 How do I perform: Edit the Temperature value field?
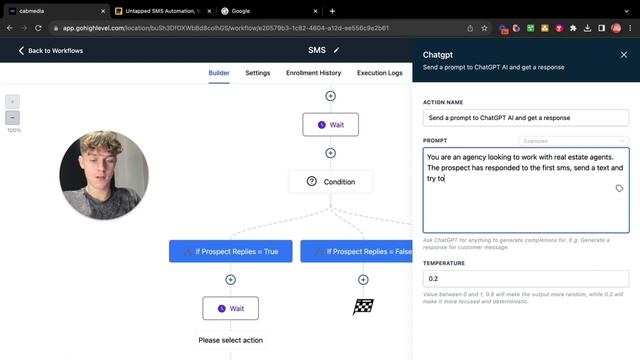coord(526,279)
